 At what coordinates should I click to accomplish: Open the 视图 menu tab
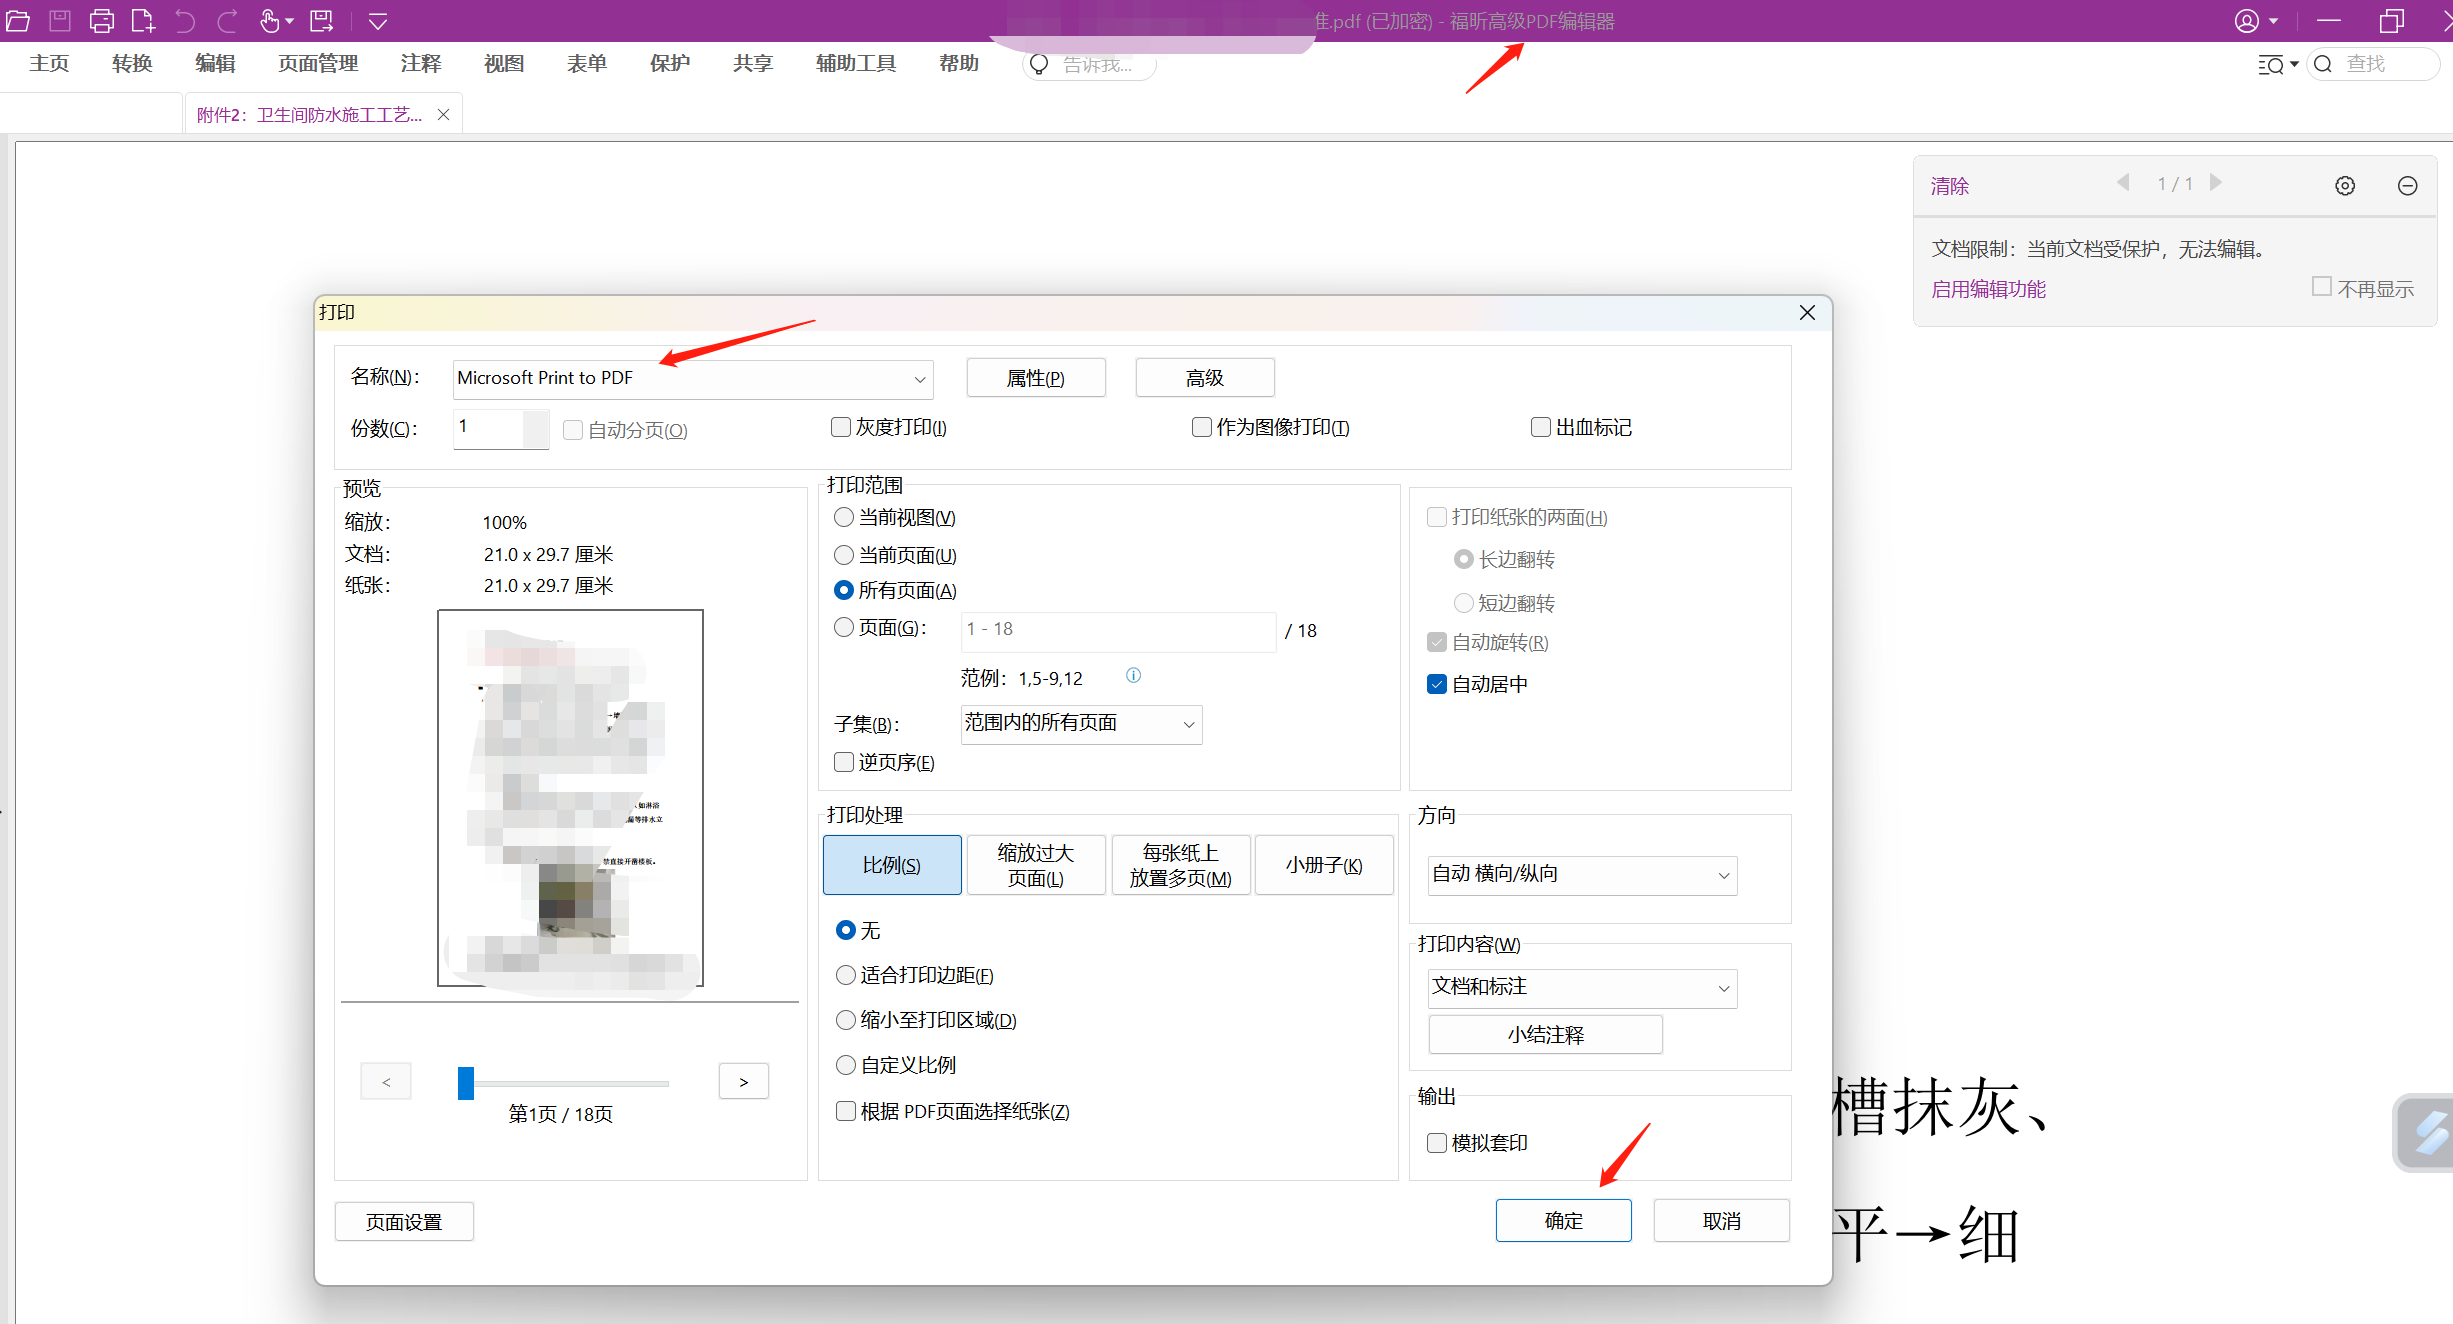point(503,63)
